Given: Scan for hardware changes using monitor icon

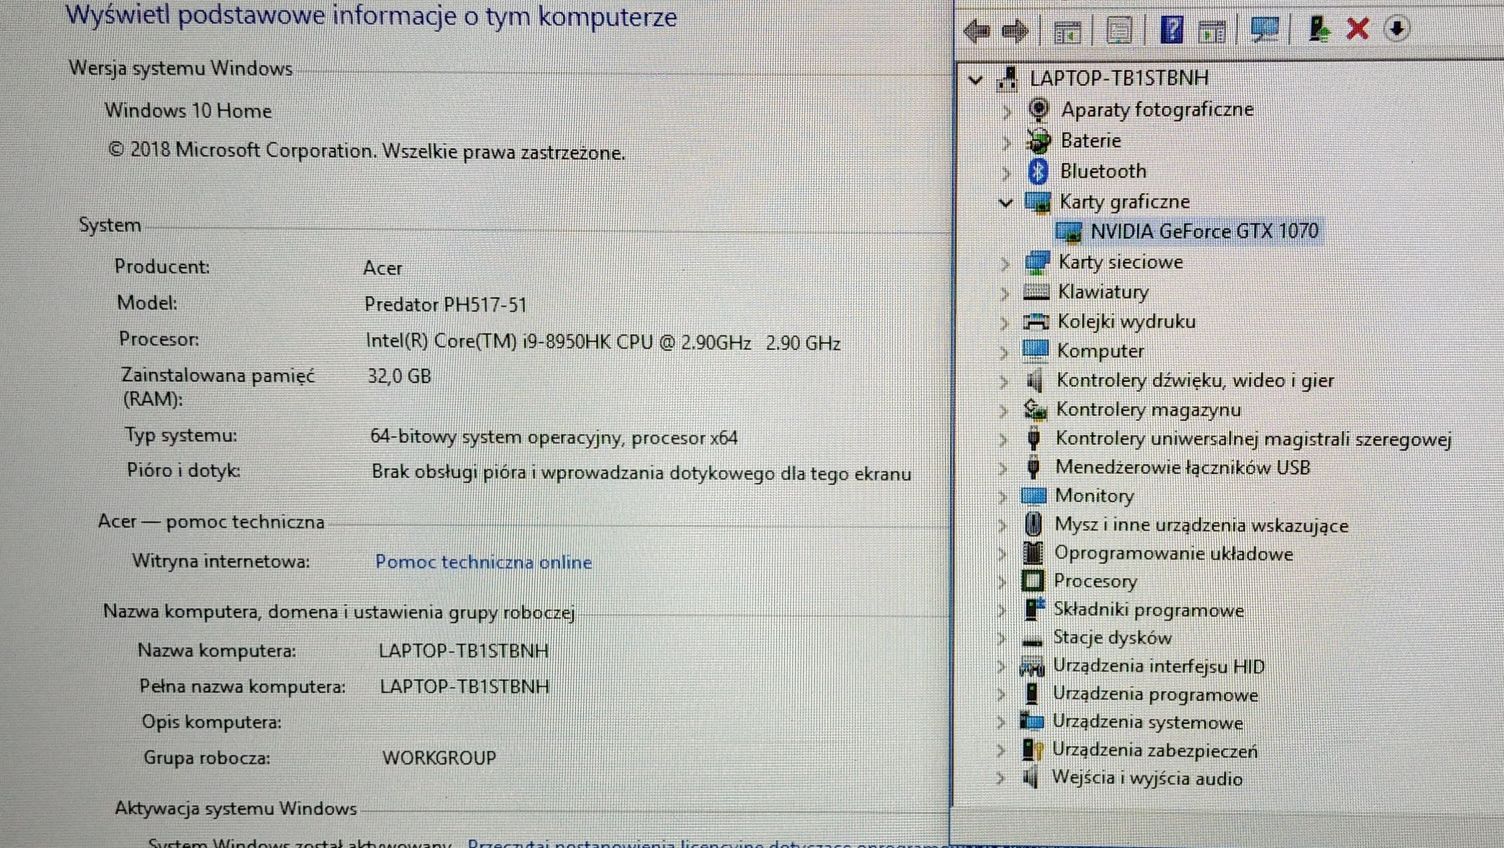Looking at the screenshot, I should [1265, 30].
